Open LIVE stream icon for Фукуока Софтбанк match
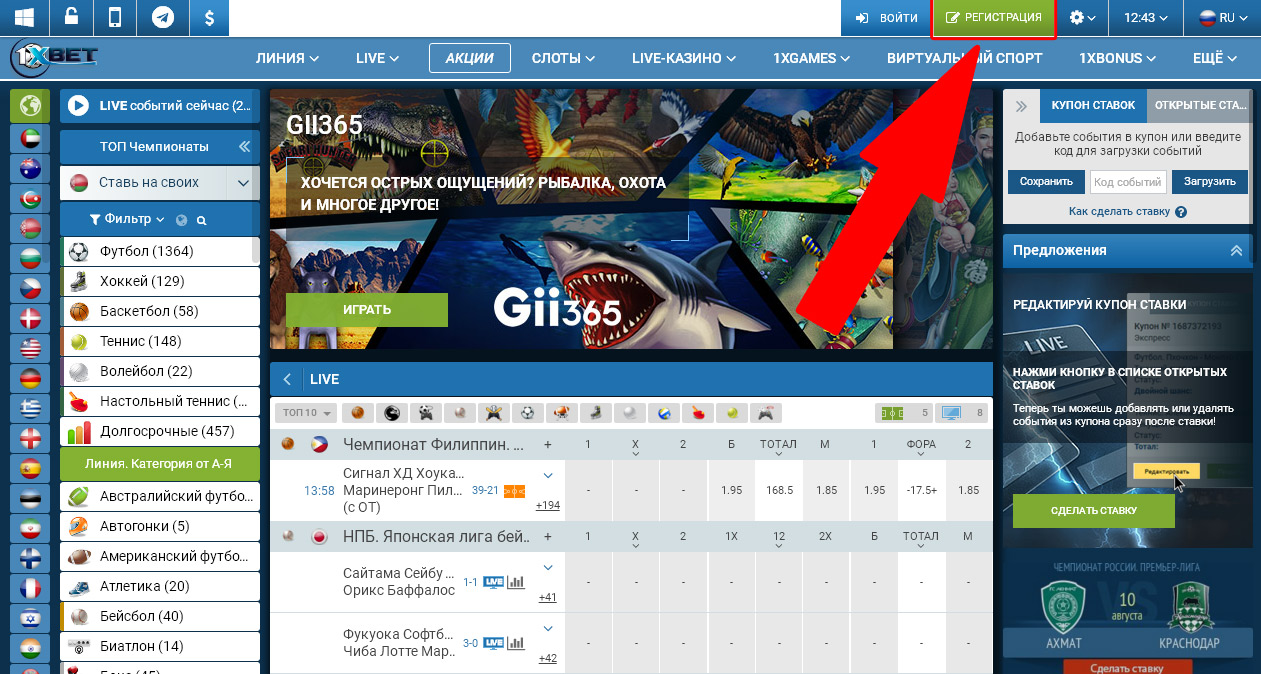Image resolution: width=1261 pixels, height=674 pixels. (x=493, y=642)
